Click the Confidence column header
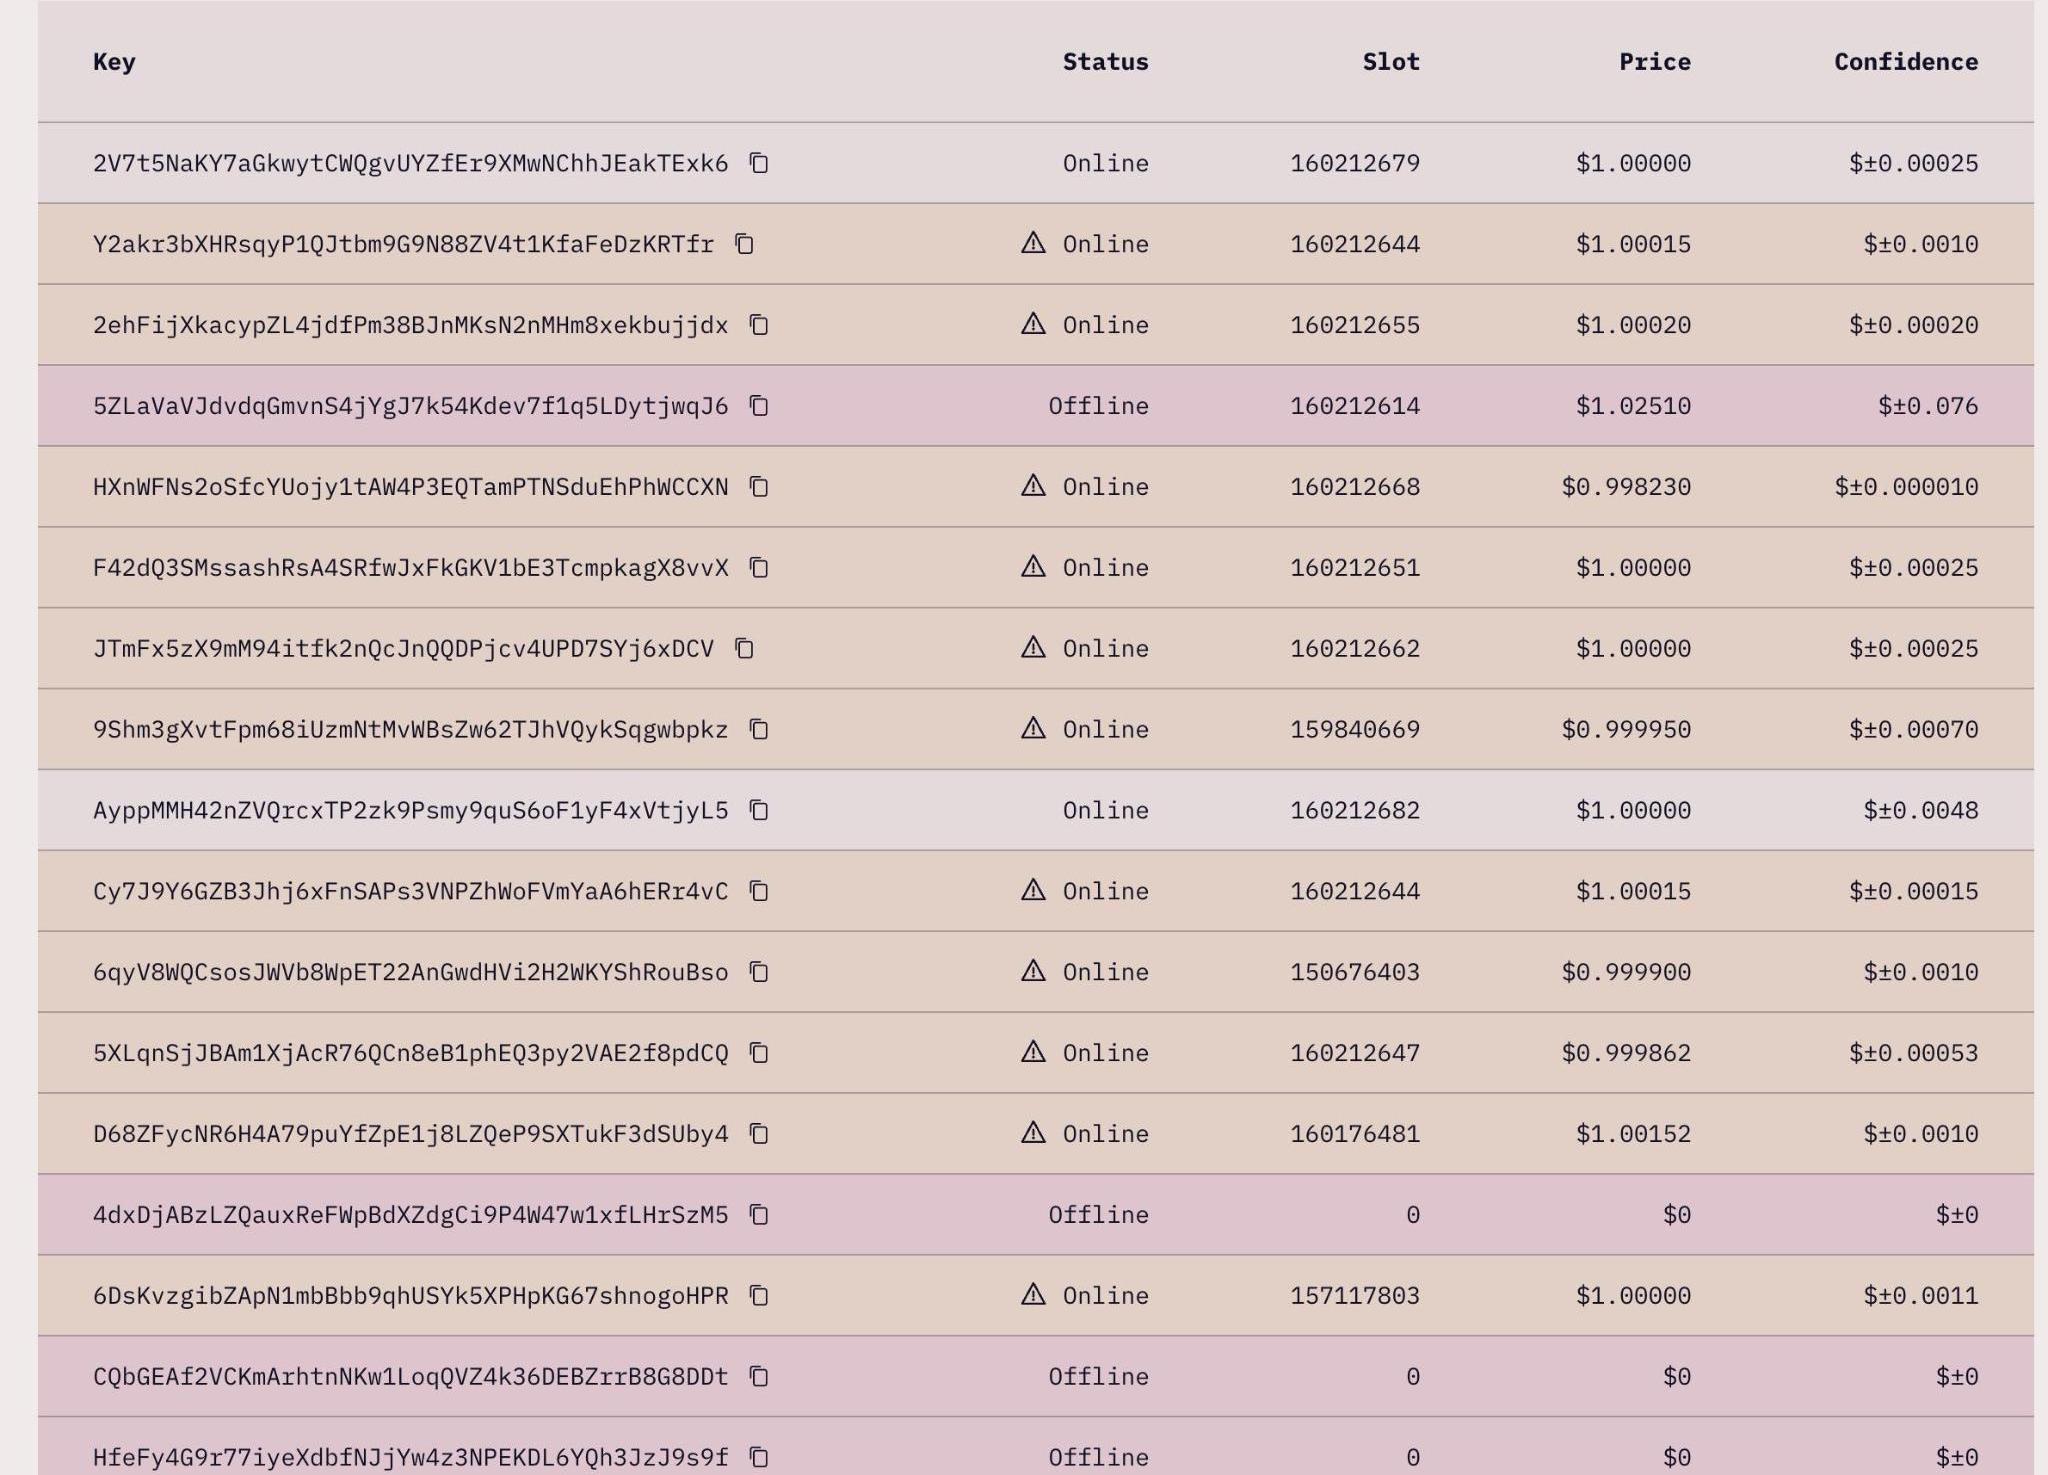 [1905, 62]
